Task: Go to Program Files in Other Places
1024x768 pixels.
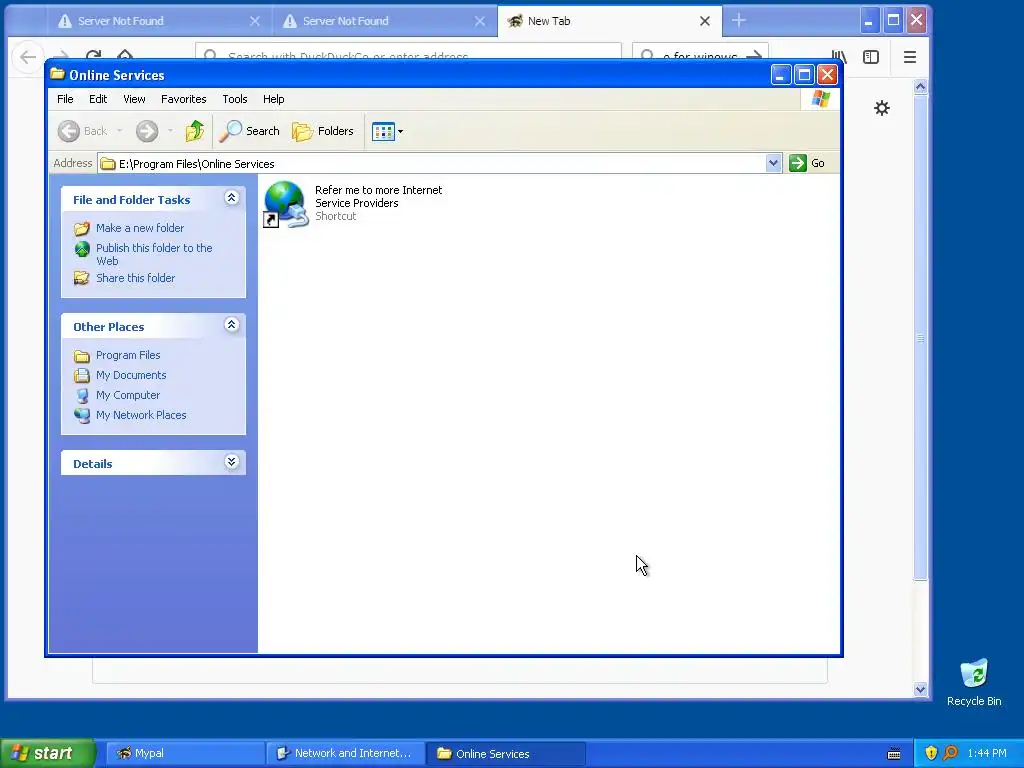Action: click(x=128, y=355)
